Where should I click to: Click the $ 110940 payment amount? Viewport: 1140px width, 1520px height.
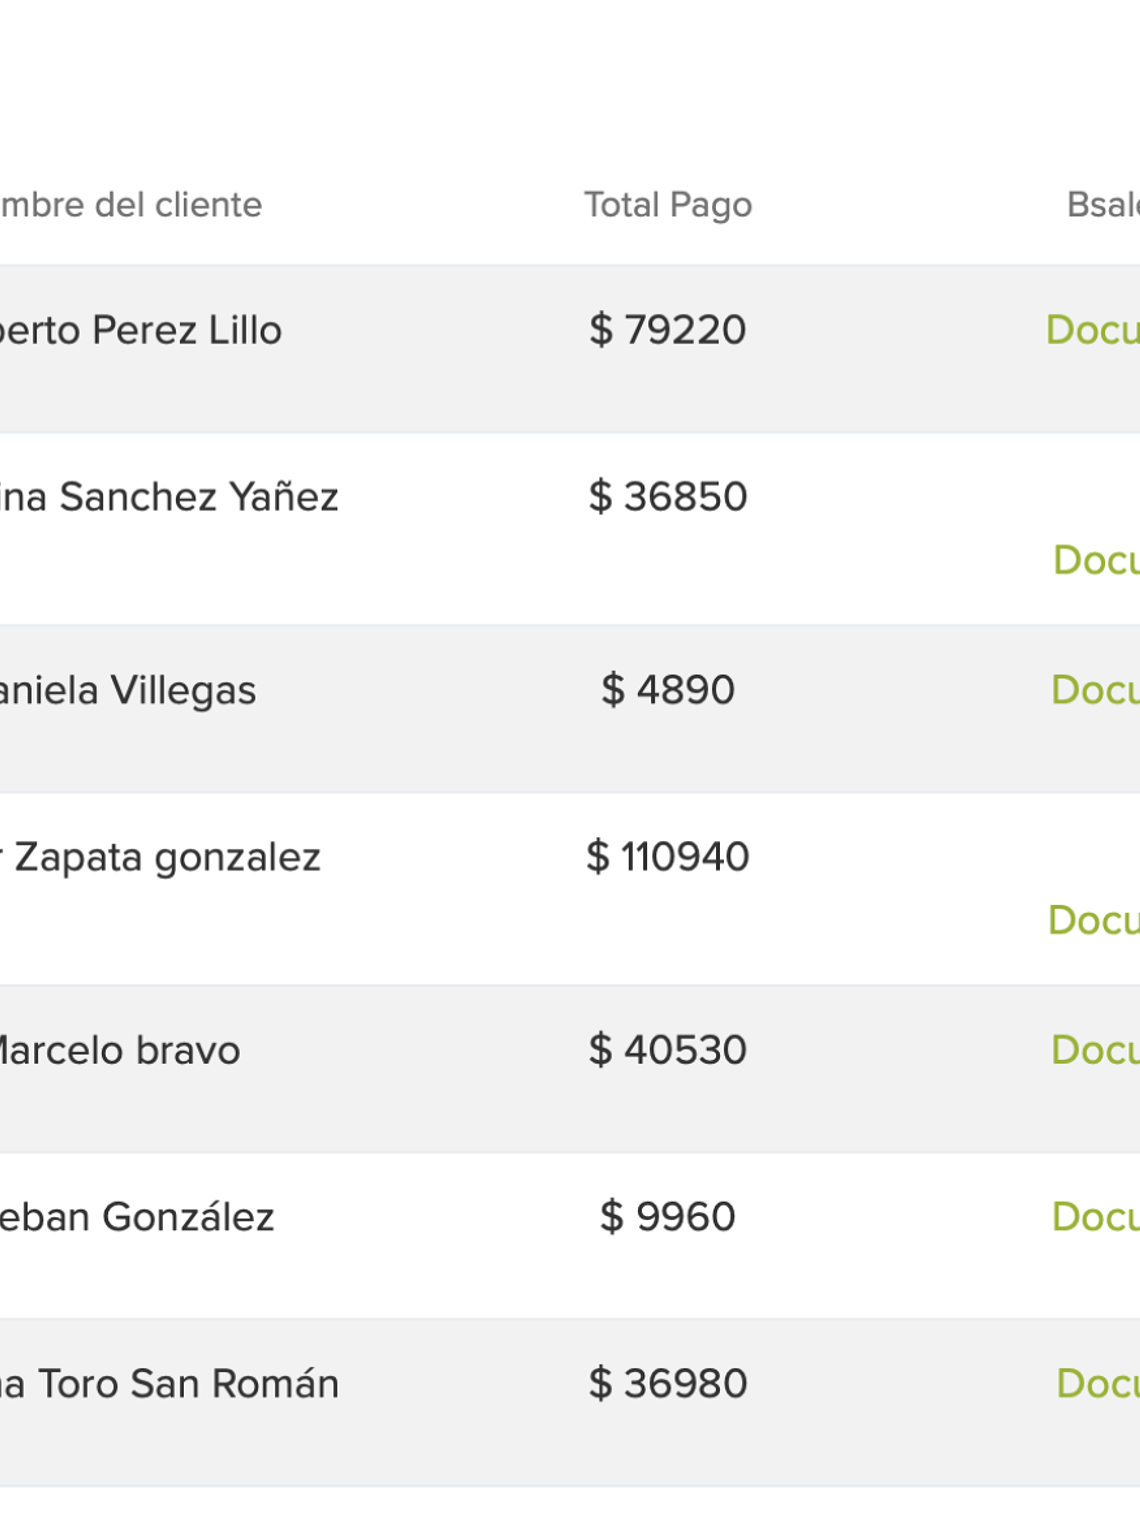(x=668, y=857)
